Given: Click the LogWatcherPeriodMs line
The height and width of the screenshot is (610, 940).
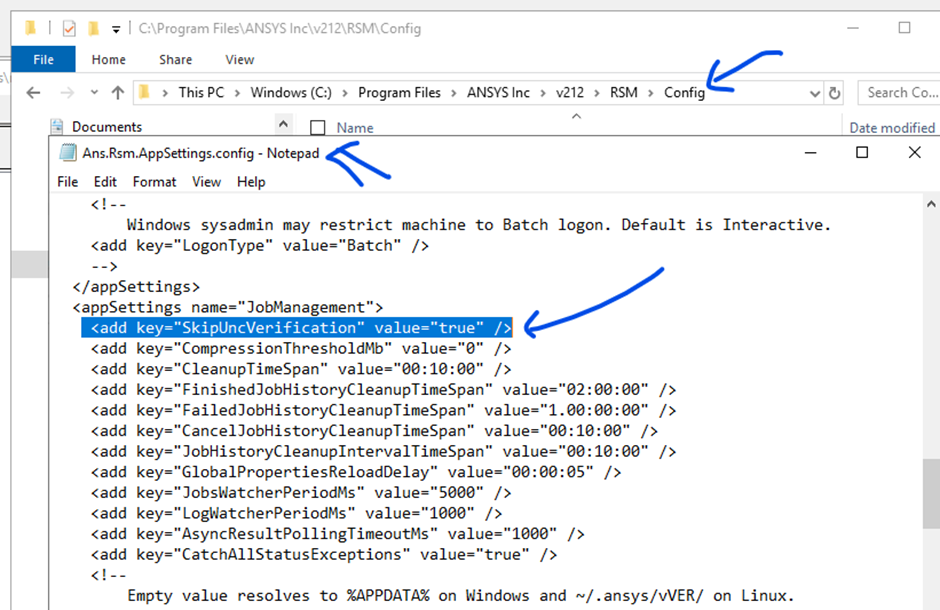Looking at the screenshot, I should coord(296,514).
